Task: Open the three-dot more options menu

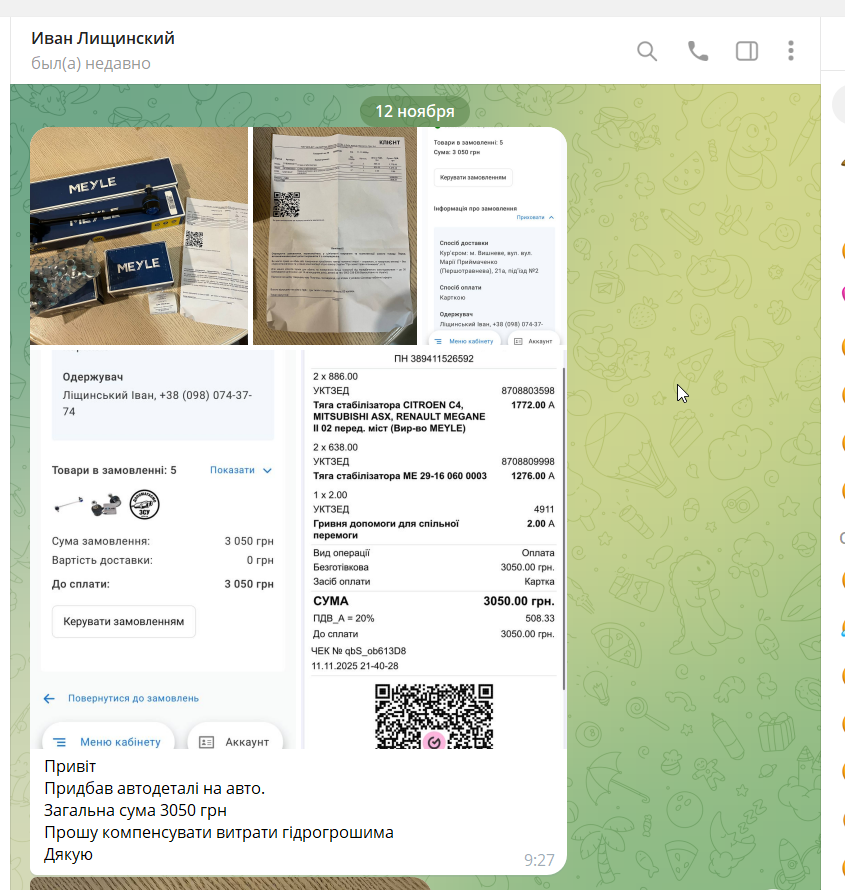Action: tap(791, 51)
